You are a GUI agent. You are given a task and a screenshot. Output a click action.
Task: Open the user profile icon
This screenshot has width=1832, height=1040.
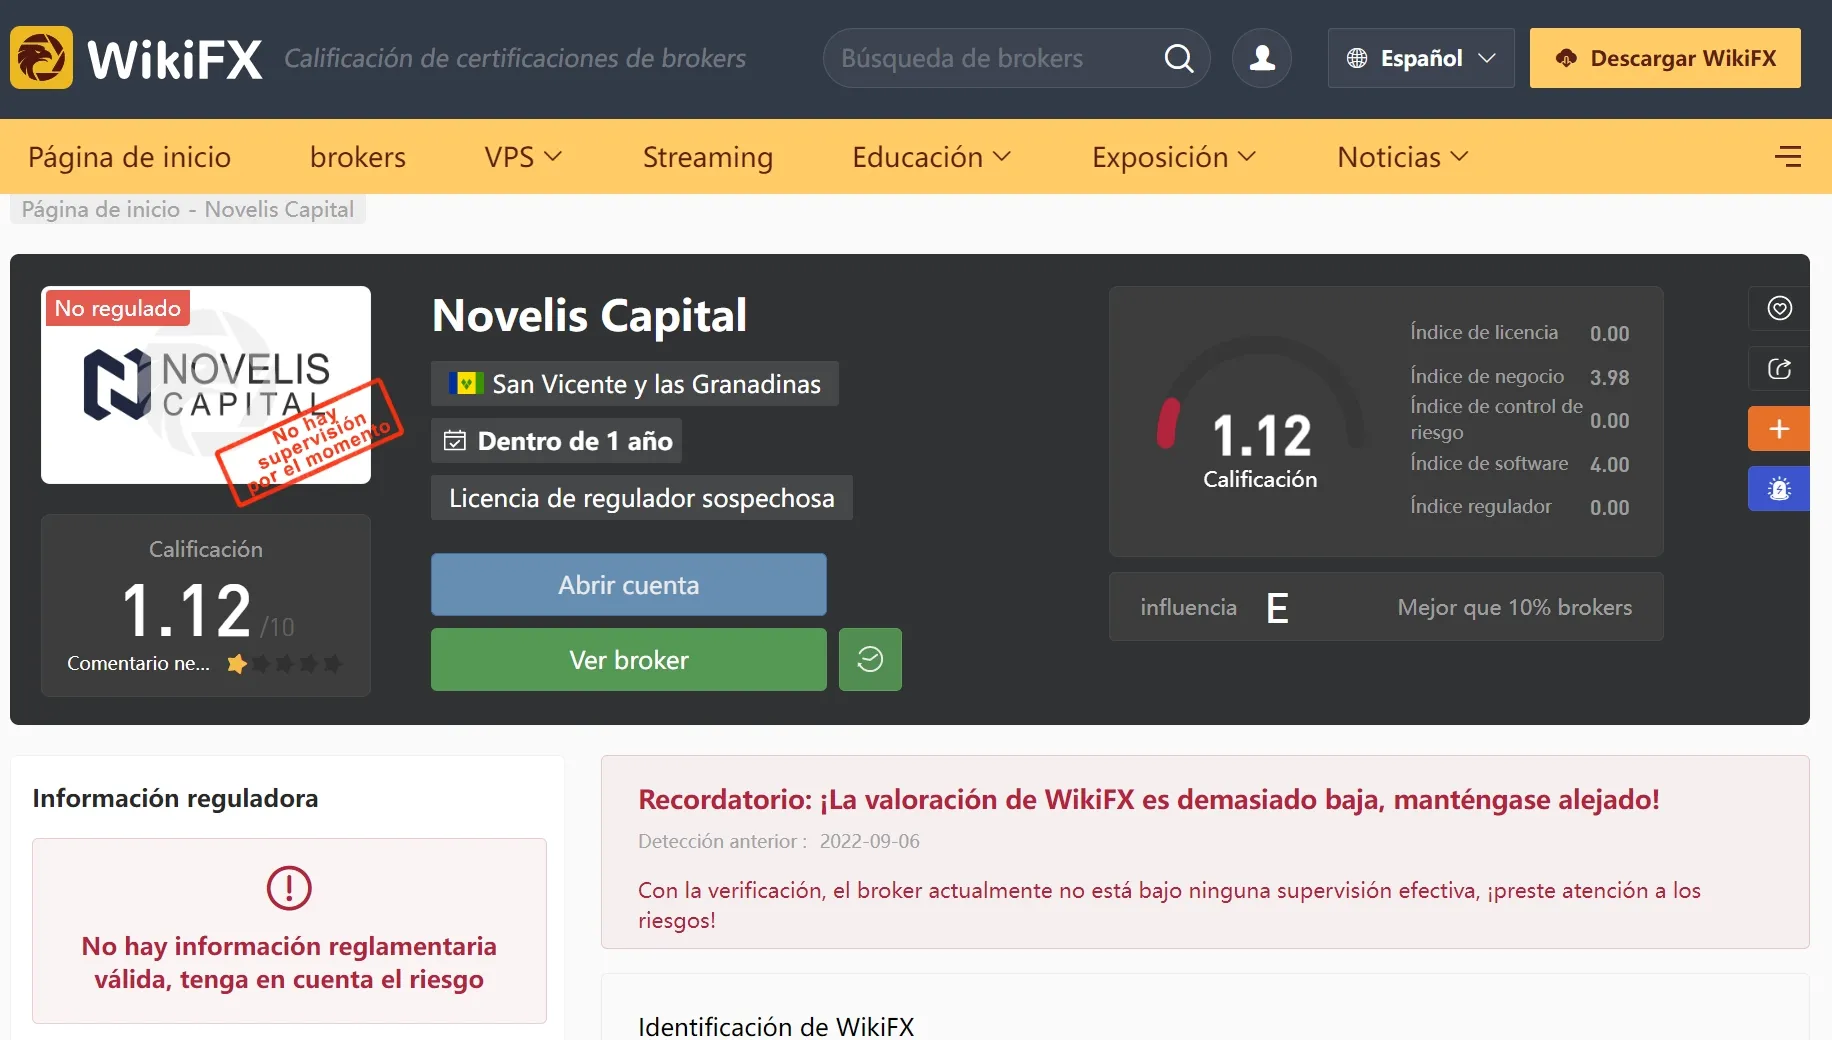1262,58
